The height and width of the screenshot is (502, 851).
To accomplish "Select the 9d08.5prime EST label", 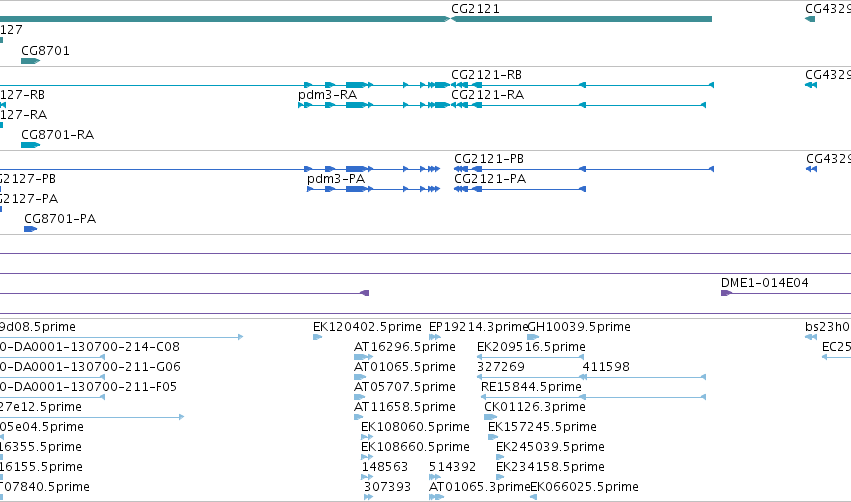I will click(37, 327).
